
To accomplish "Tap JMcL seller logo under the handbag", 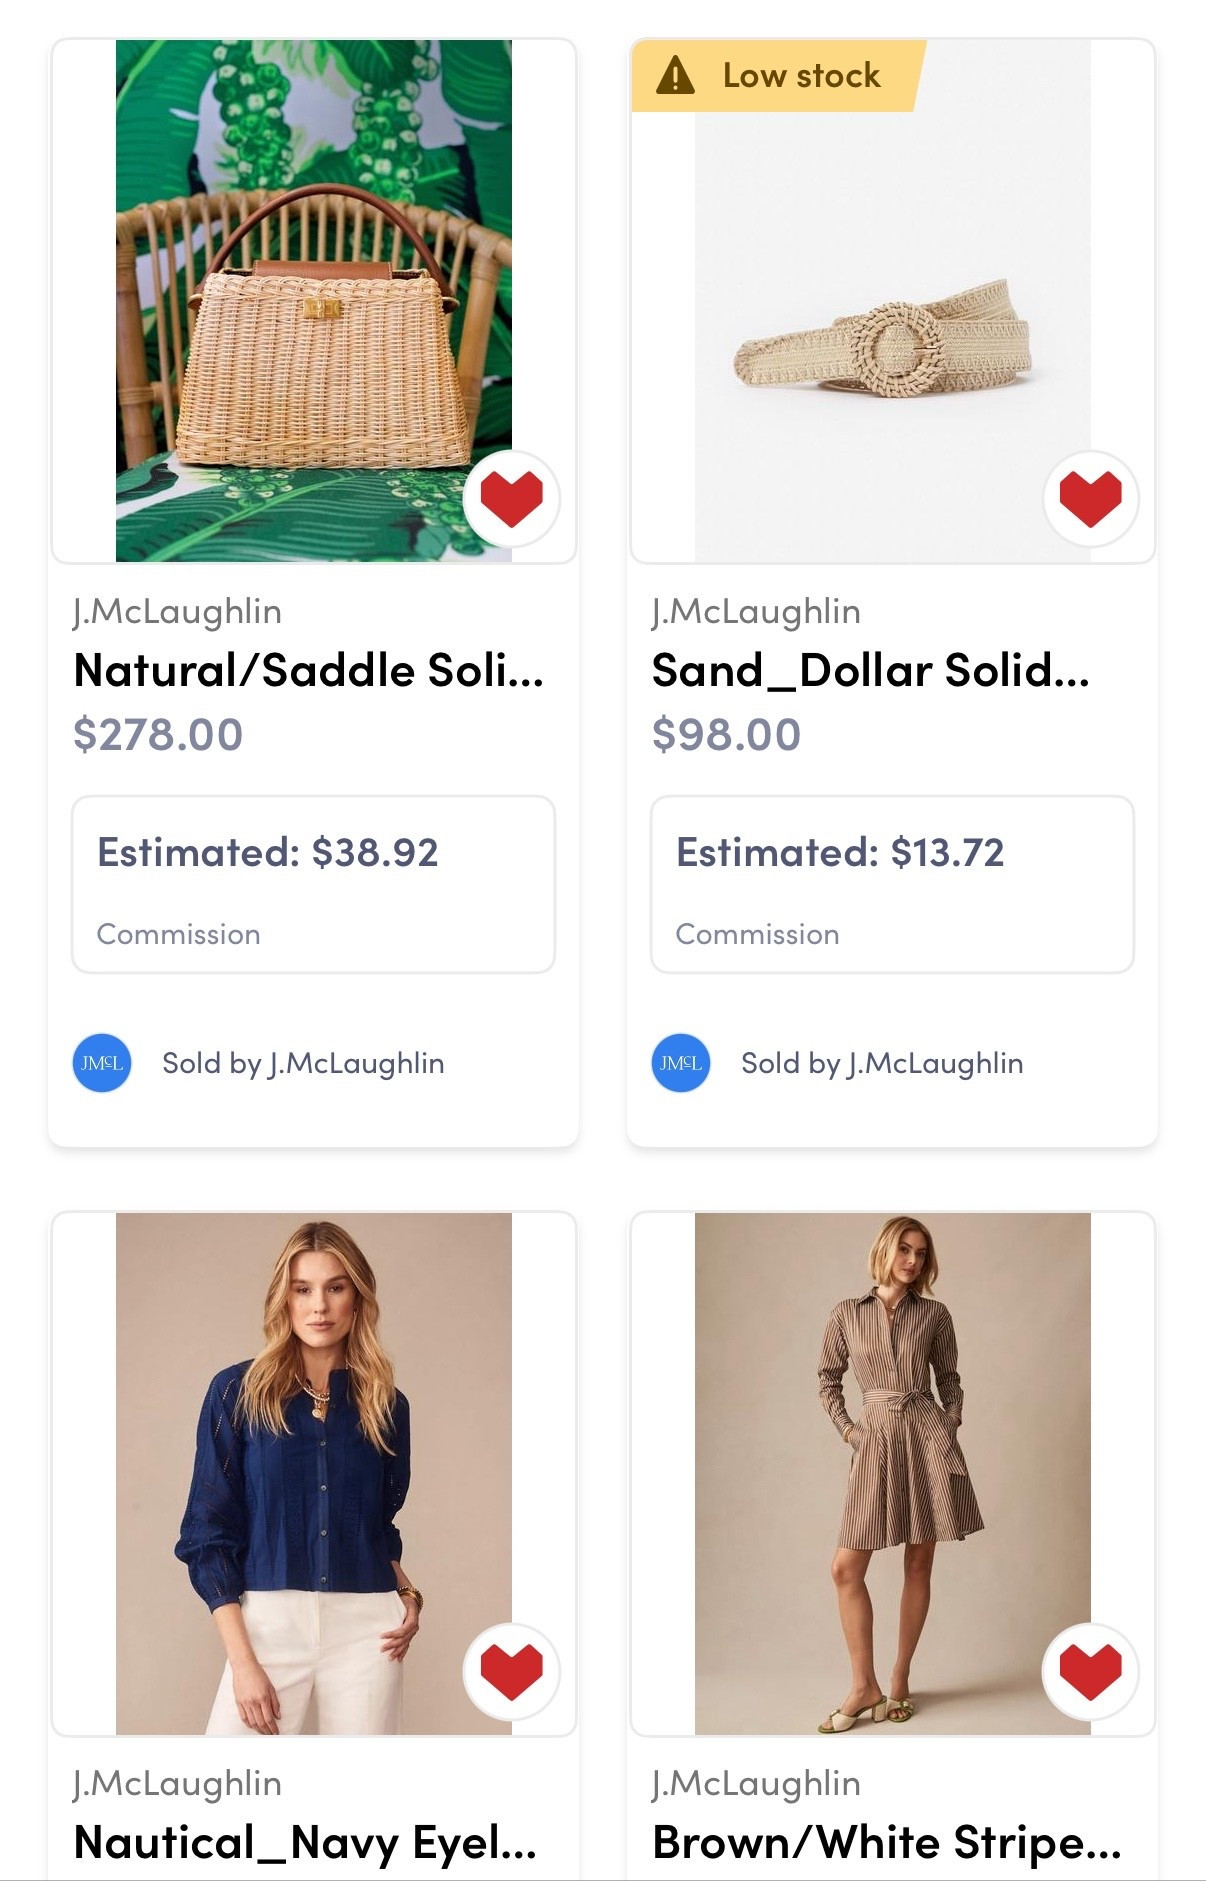I will coord(102,1063).
